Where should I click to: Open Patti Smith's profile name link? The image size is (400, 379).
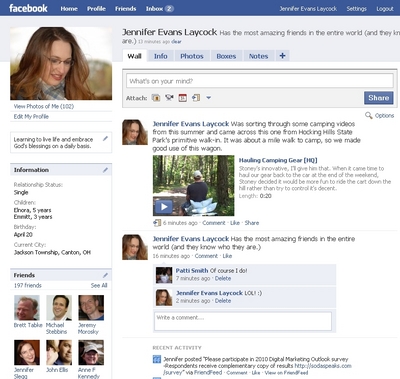pyautogui.click(x=192, y=271)
